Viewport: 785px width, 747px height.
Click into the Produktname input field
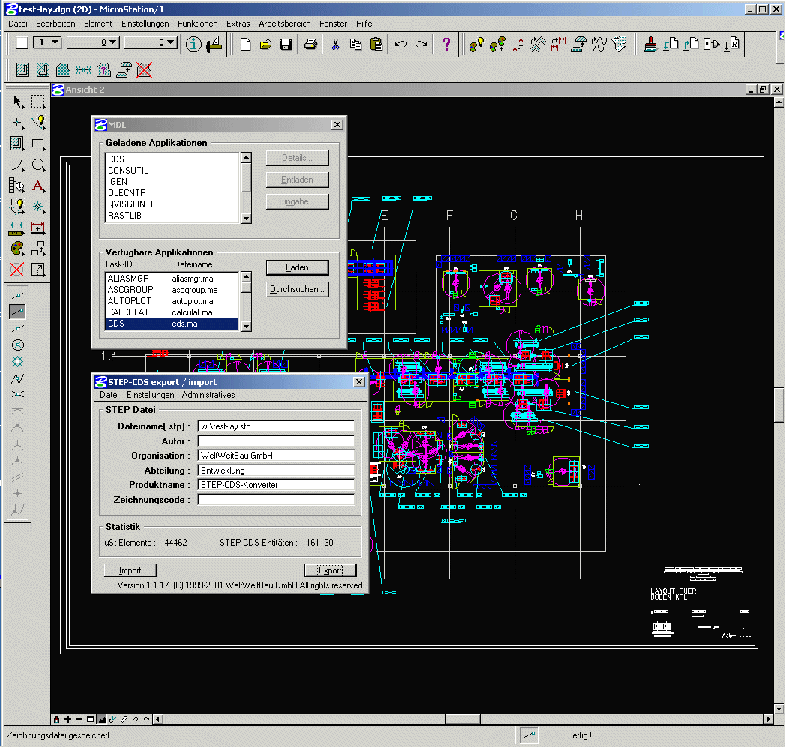tap(276, 485)
